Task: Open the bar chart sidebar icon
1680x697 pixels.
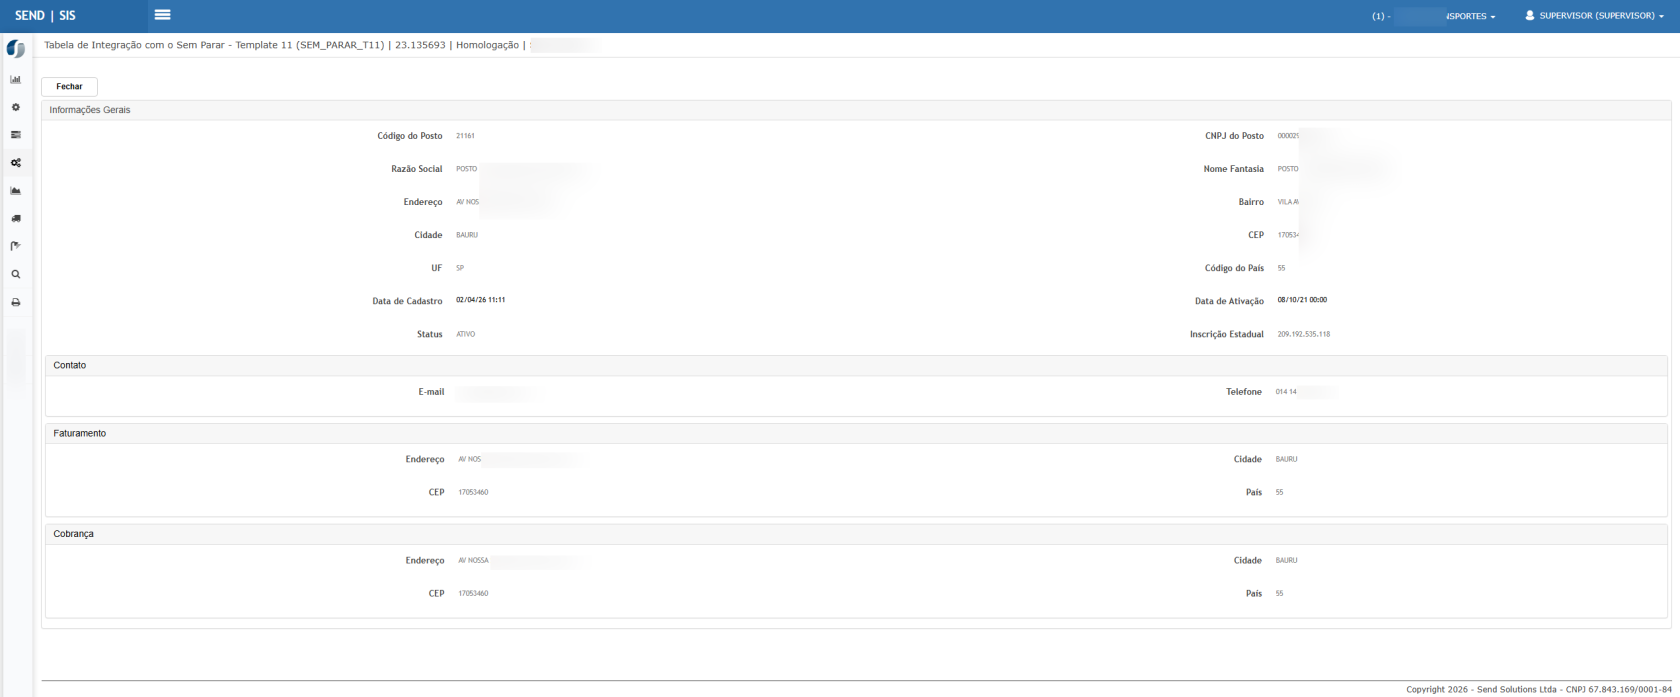Action: [15, 79]
